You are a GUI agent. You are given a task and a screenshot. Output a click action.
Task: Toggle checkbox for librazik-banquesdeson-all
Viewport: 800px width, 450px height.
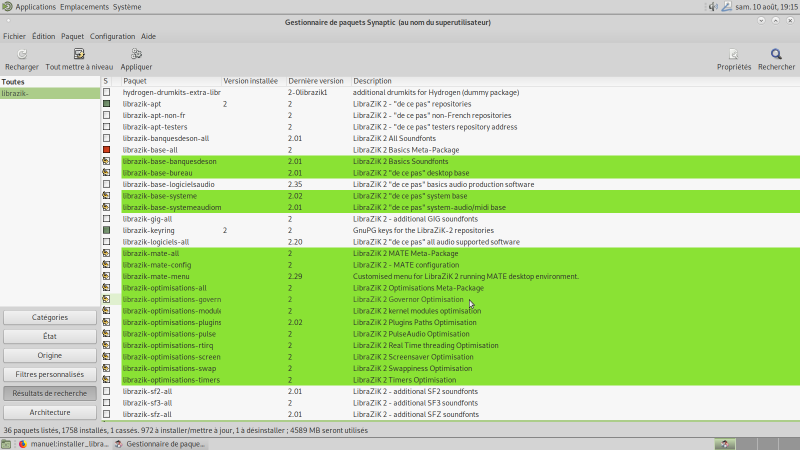pos(106,138)
